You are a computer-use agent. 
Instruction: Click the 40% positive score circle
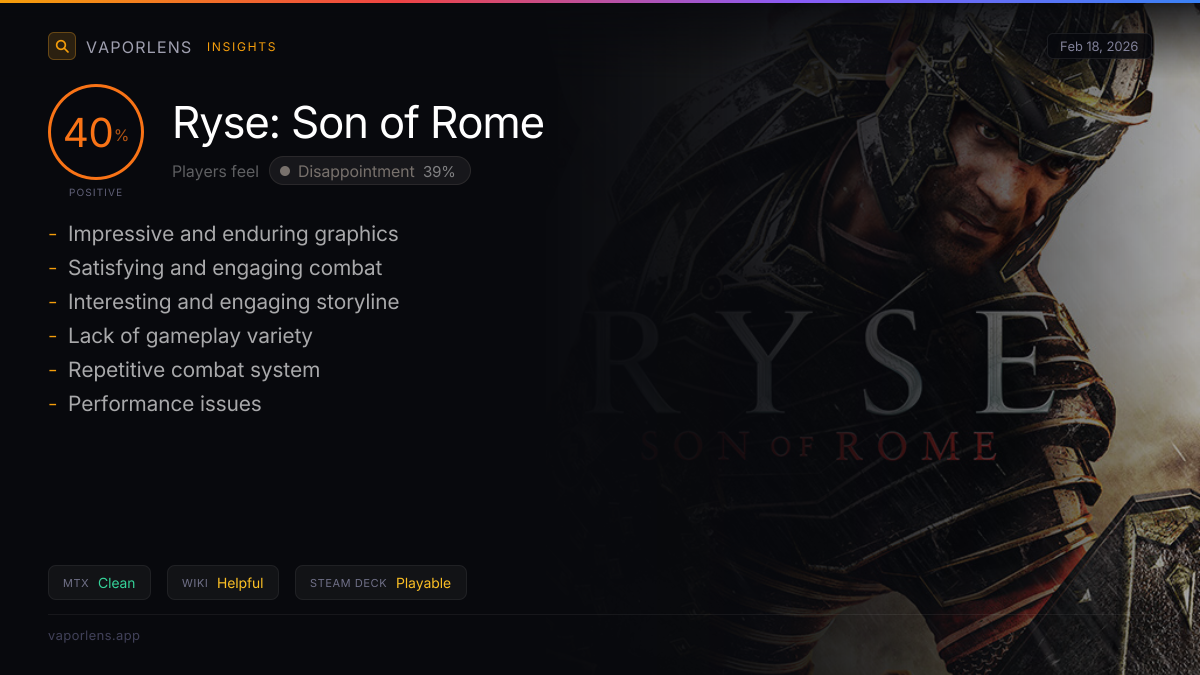pos(96,132)
